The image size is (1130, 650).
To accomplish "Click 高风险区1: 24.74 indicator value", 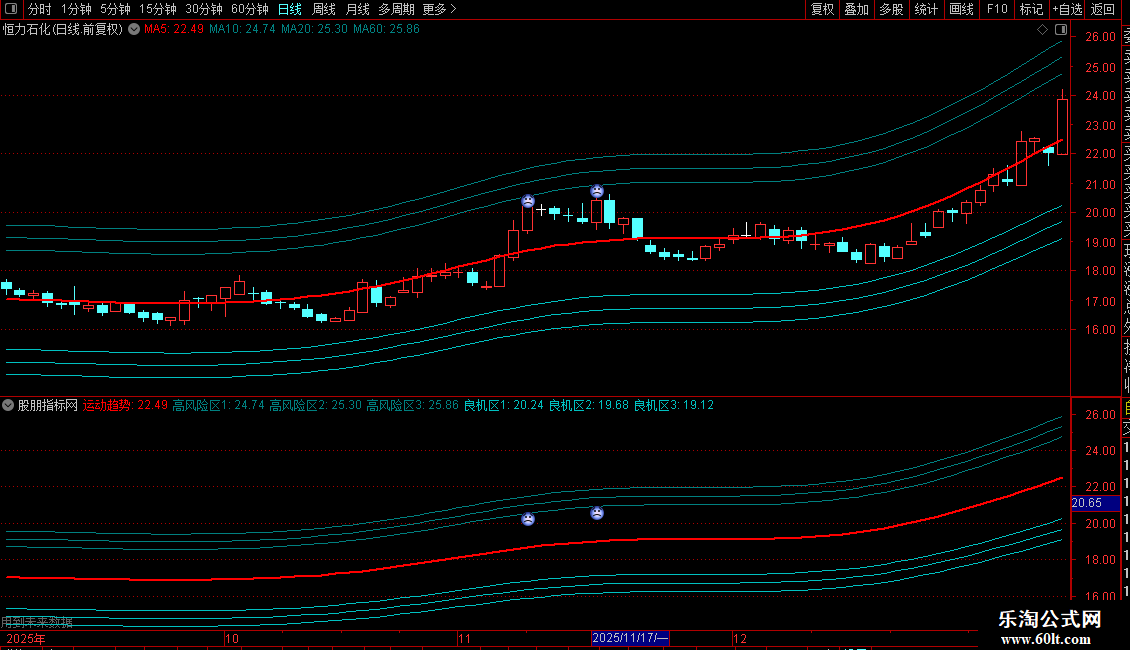I will [x=218, y=405].
